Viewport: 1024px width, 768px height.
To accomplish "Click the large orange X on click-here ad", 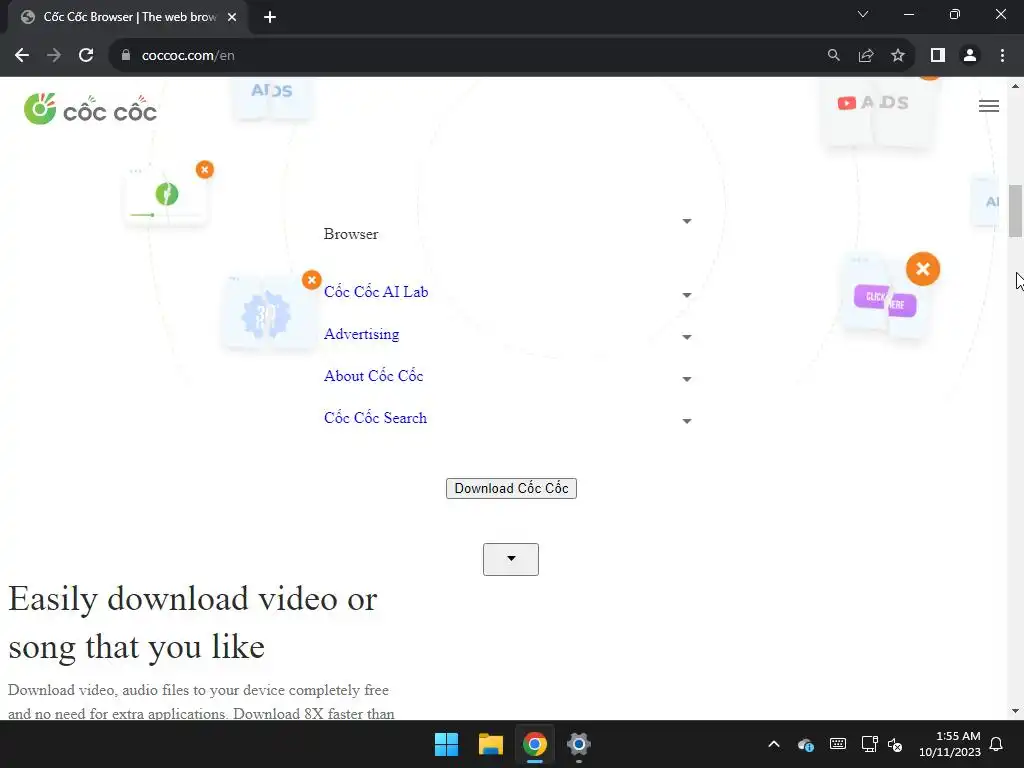I will click(x=923, y=268).
